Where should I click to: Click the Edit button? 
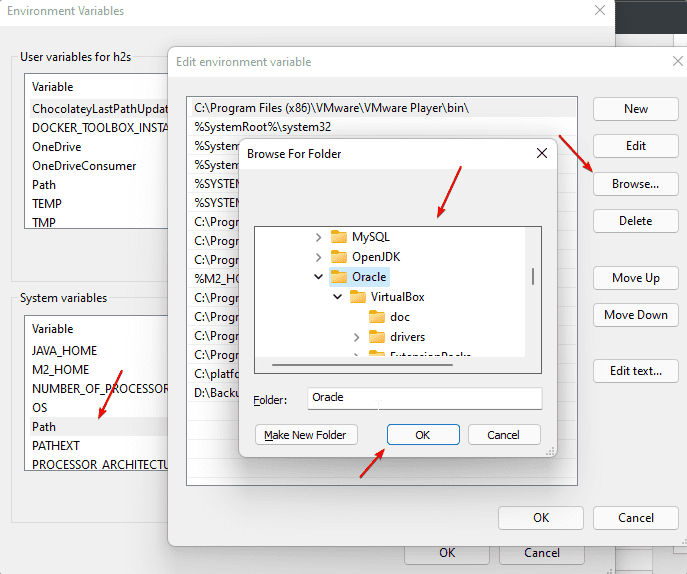pos(636,146)
